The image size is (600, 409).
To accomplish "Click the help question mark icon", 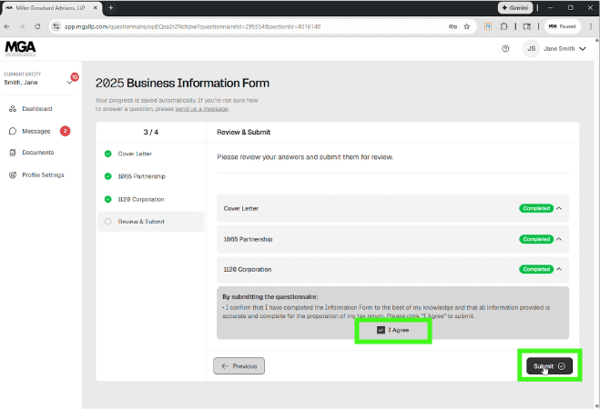I will pos(505,48).
